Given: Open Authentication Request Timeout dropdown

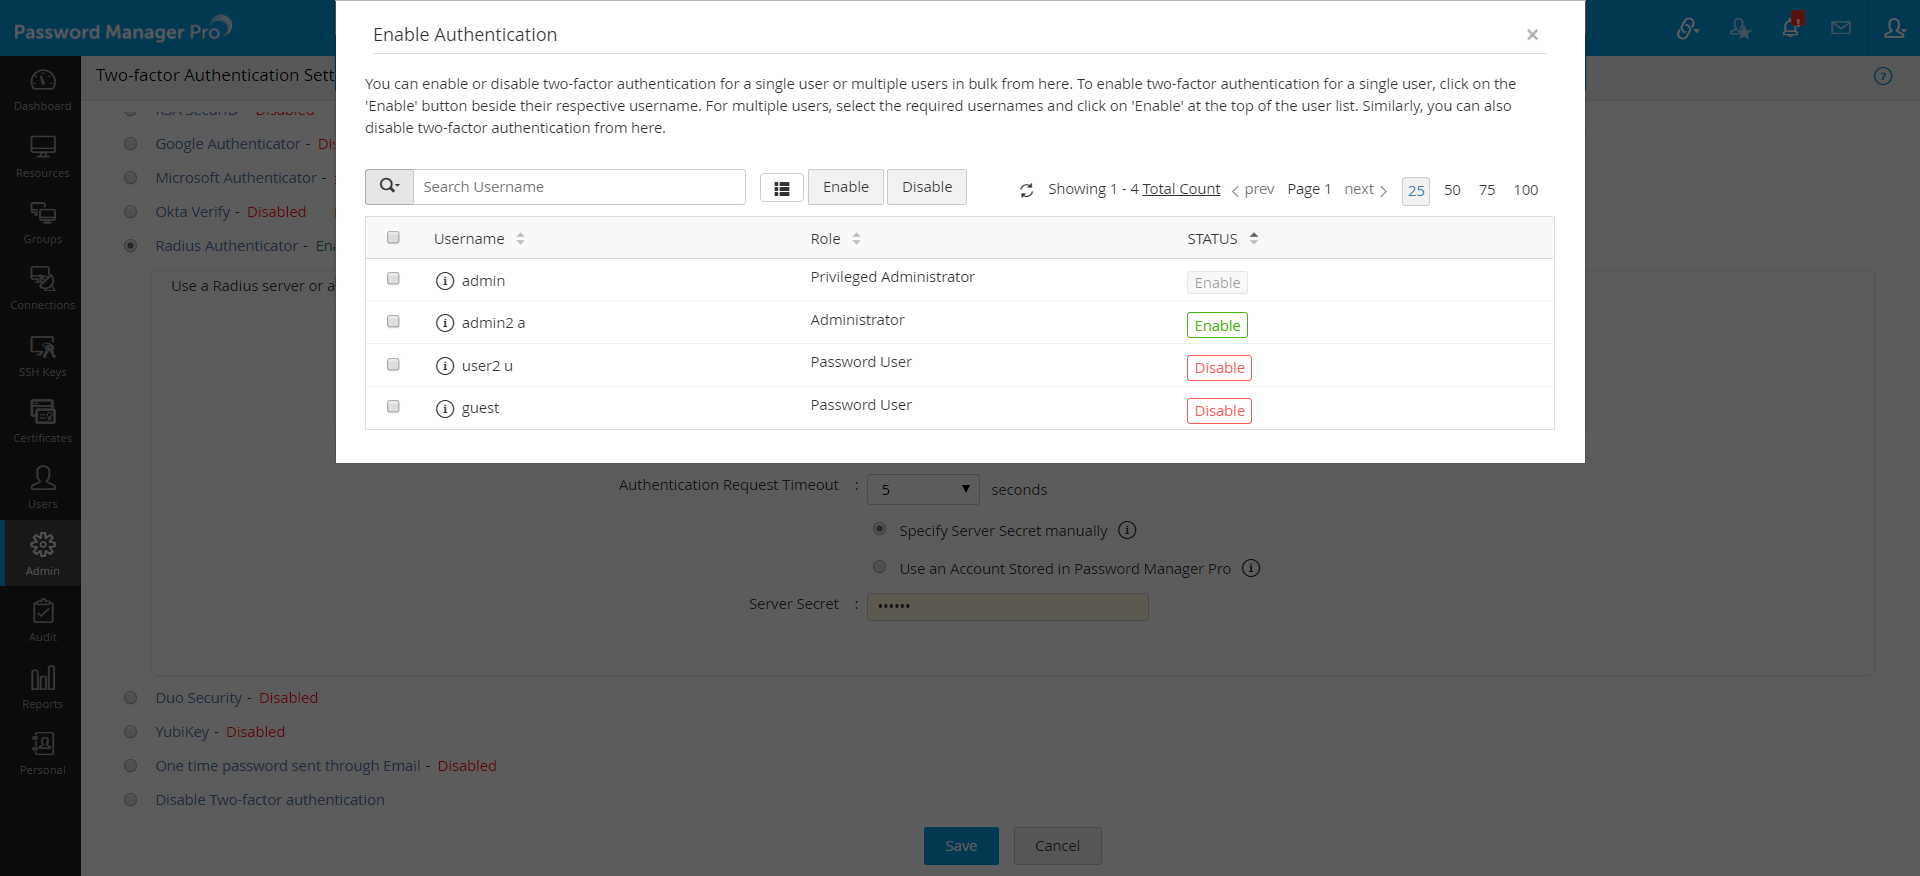Looking at the screenshot, I should (923, 489).
